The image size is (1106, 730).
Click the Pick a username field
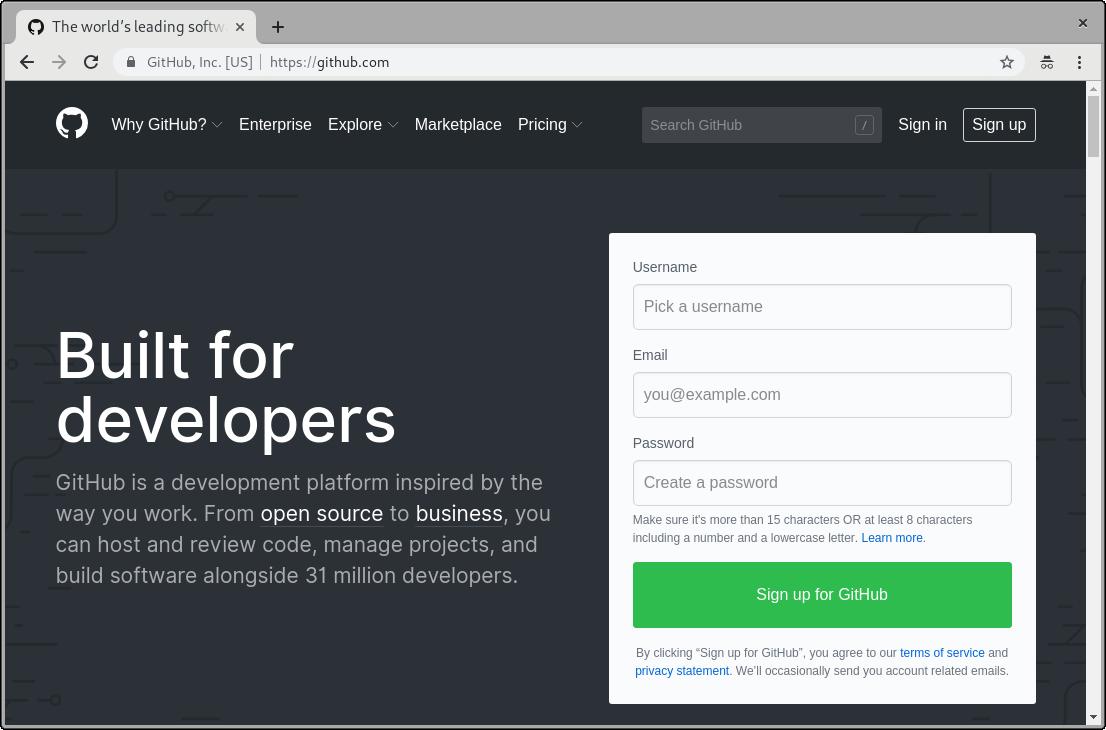tap(822, 307)
